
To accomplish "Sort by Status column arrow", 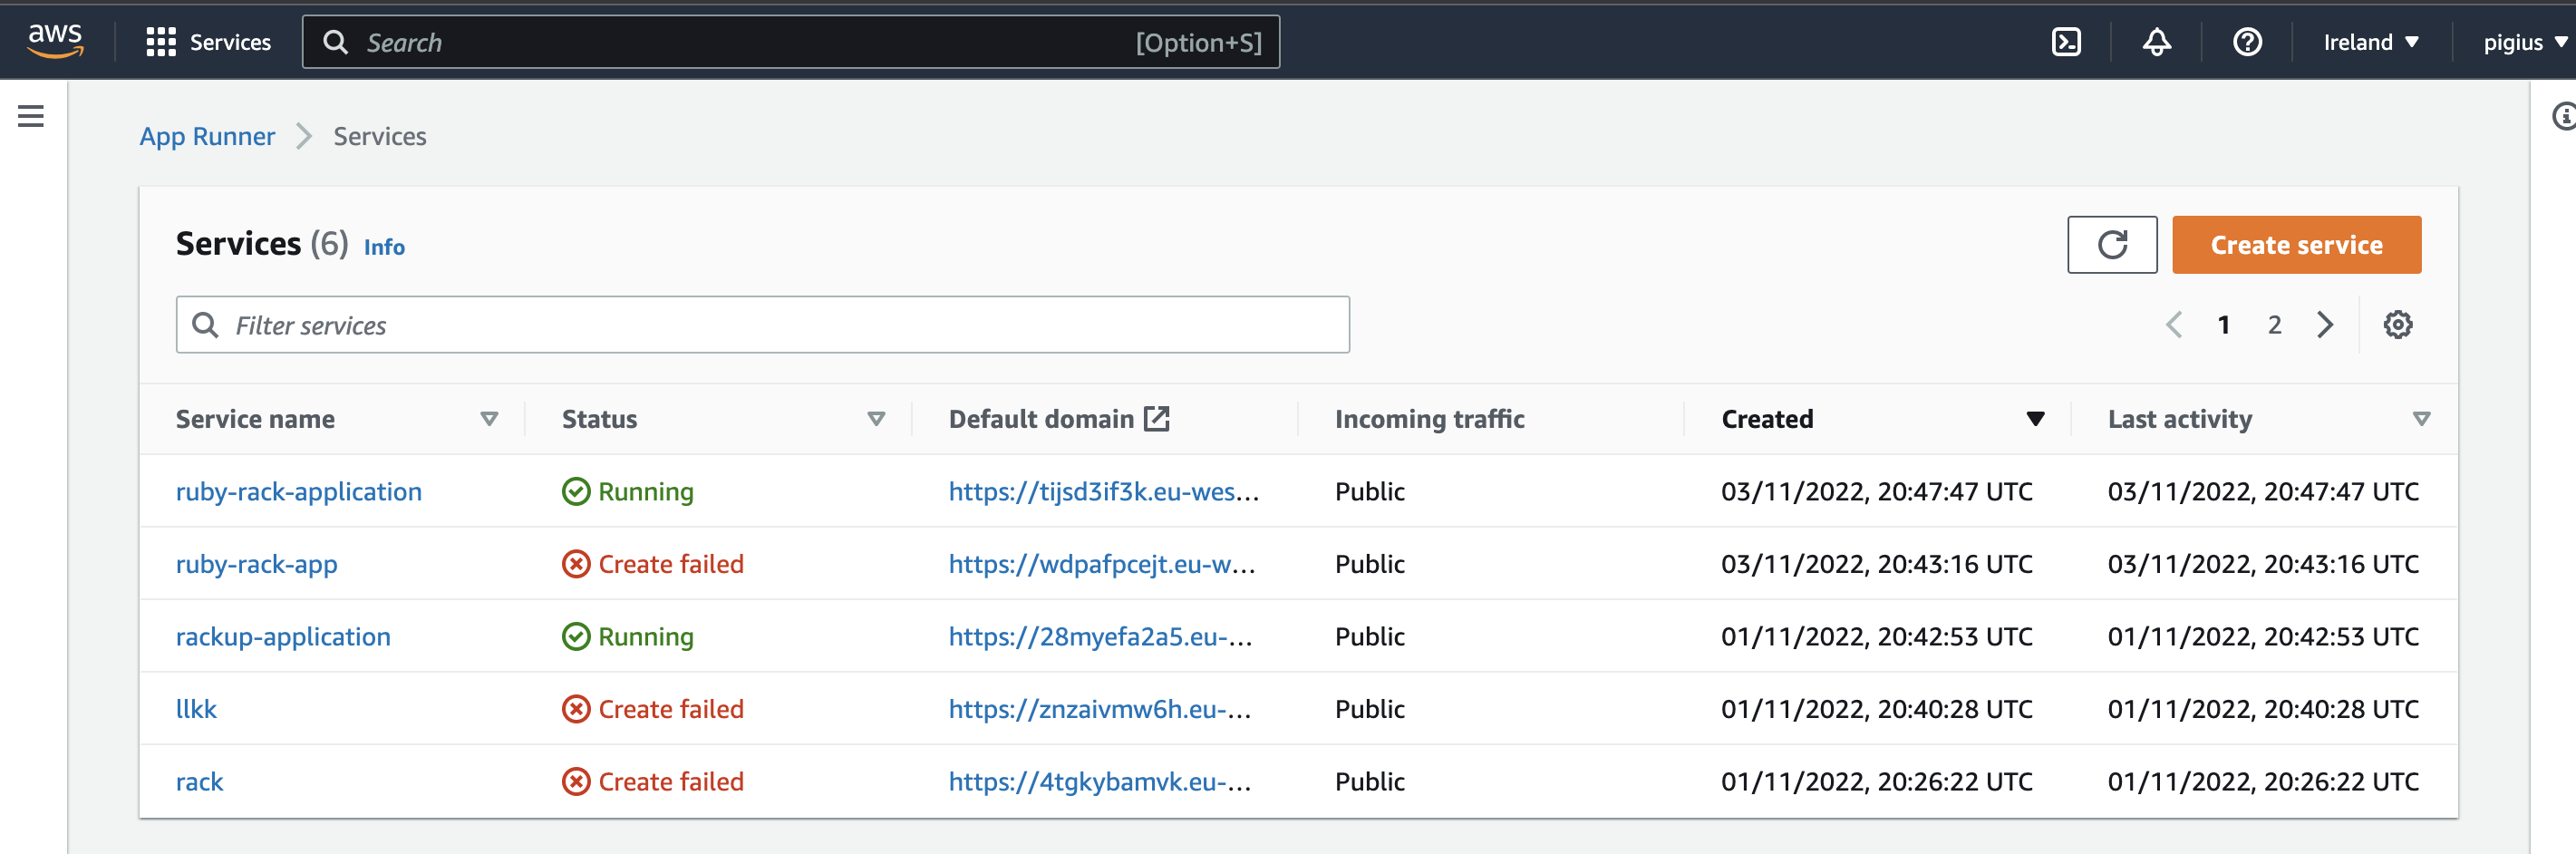I will 876,419.
